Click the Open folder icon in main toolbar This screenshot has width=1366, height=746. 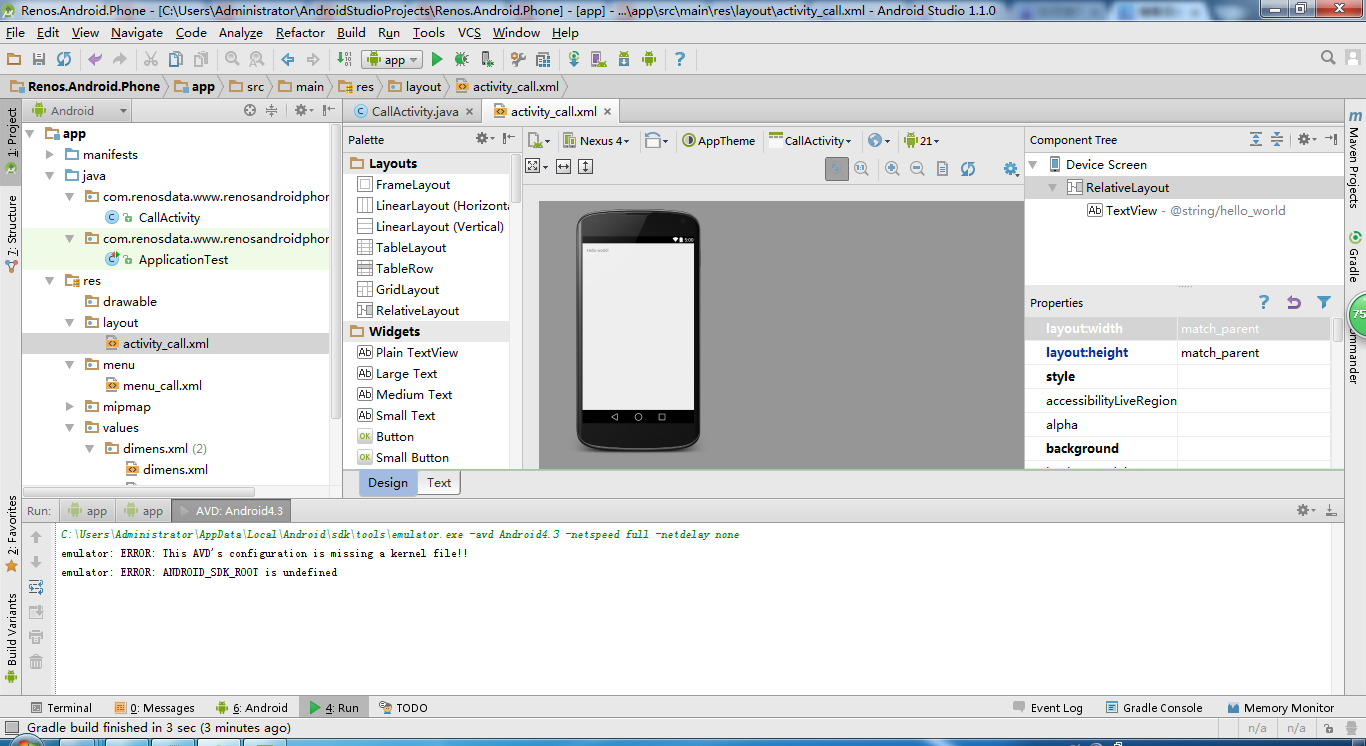point(14,60)
